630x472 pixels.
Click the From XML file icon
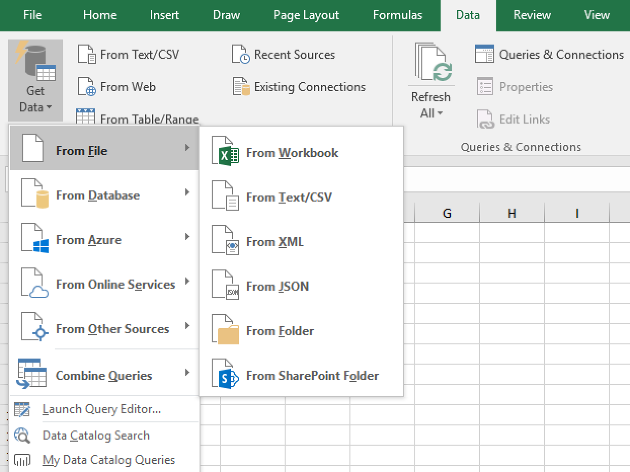[x=225, y=240]
